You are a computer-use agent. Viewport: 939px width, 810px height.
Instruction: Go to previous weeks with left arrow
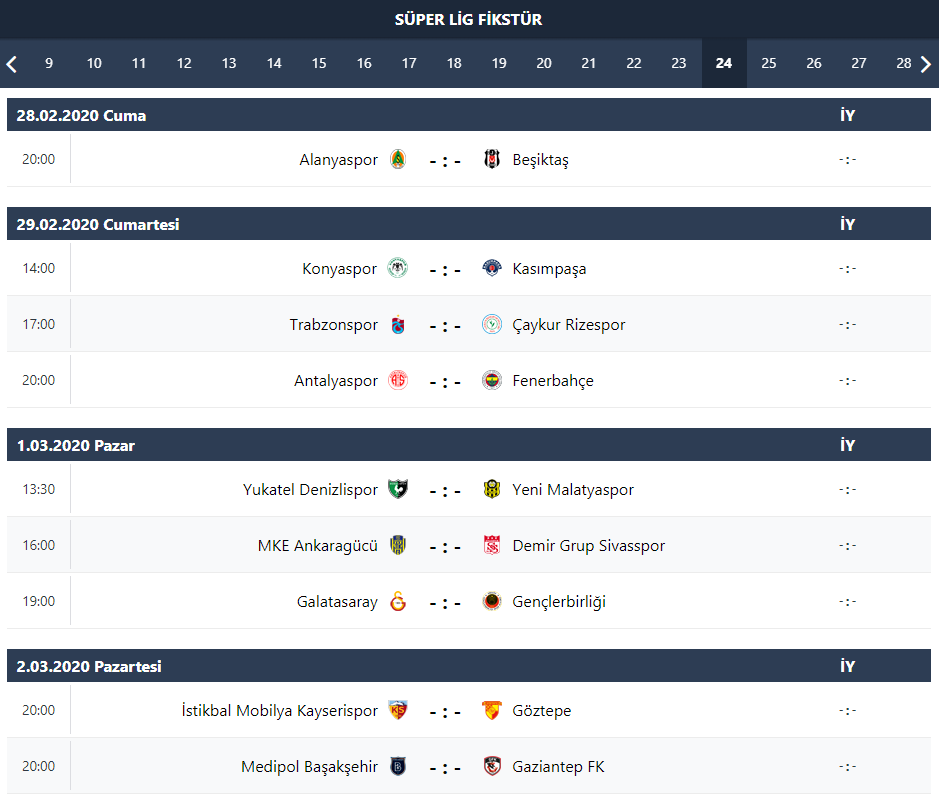click(x=12, y=64)
